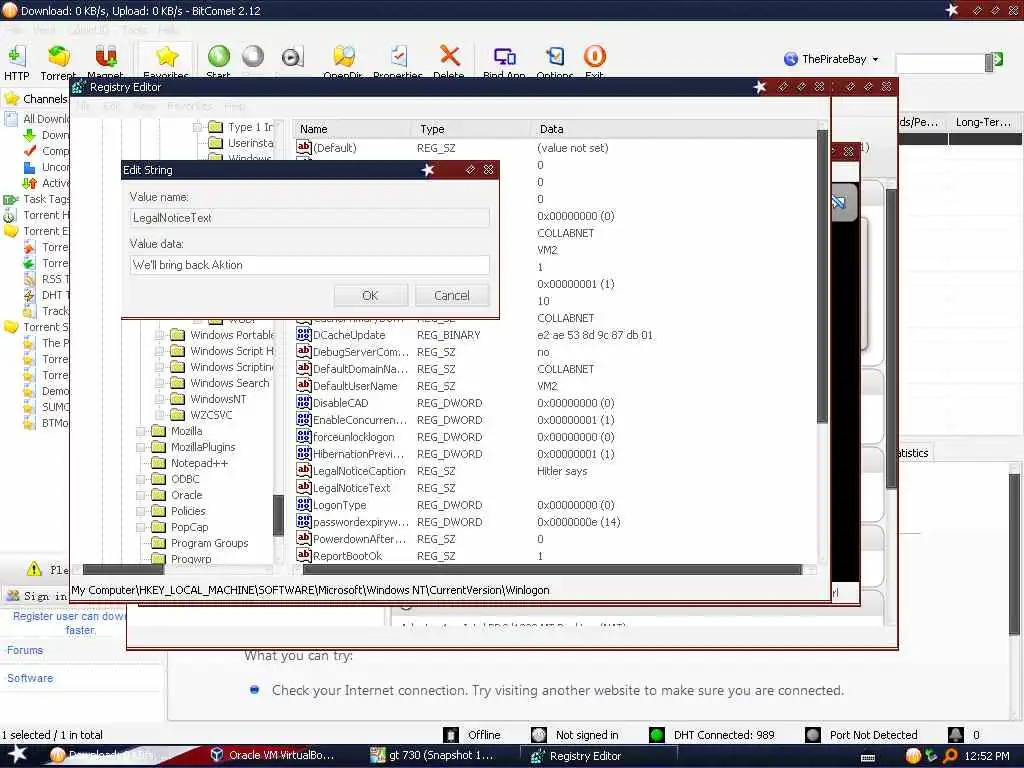
Task: Select DCacheUpdate registry value
Action: [x=349, y=335]
